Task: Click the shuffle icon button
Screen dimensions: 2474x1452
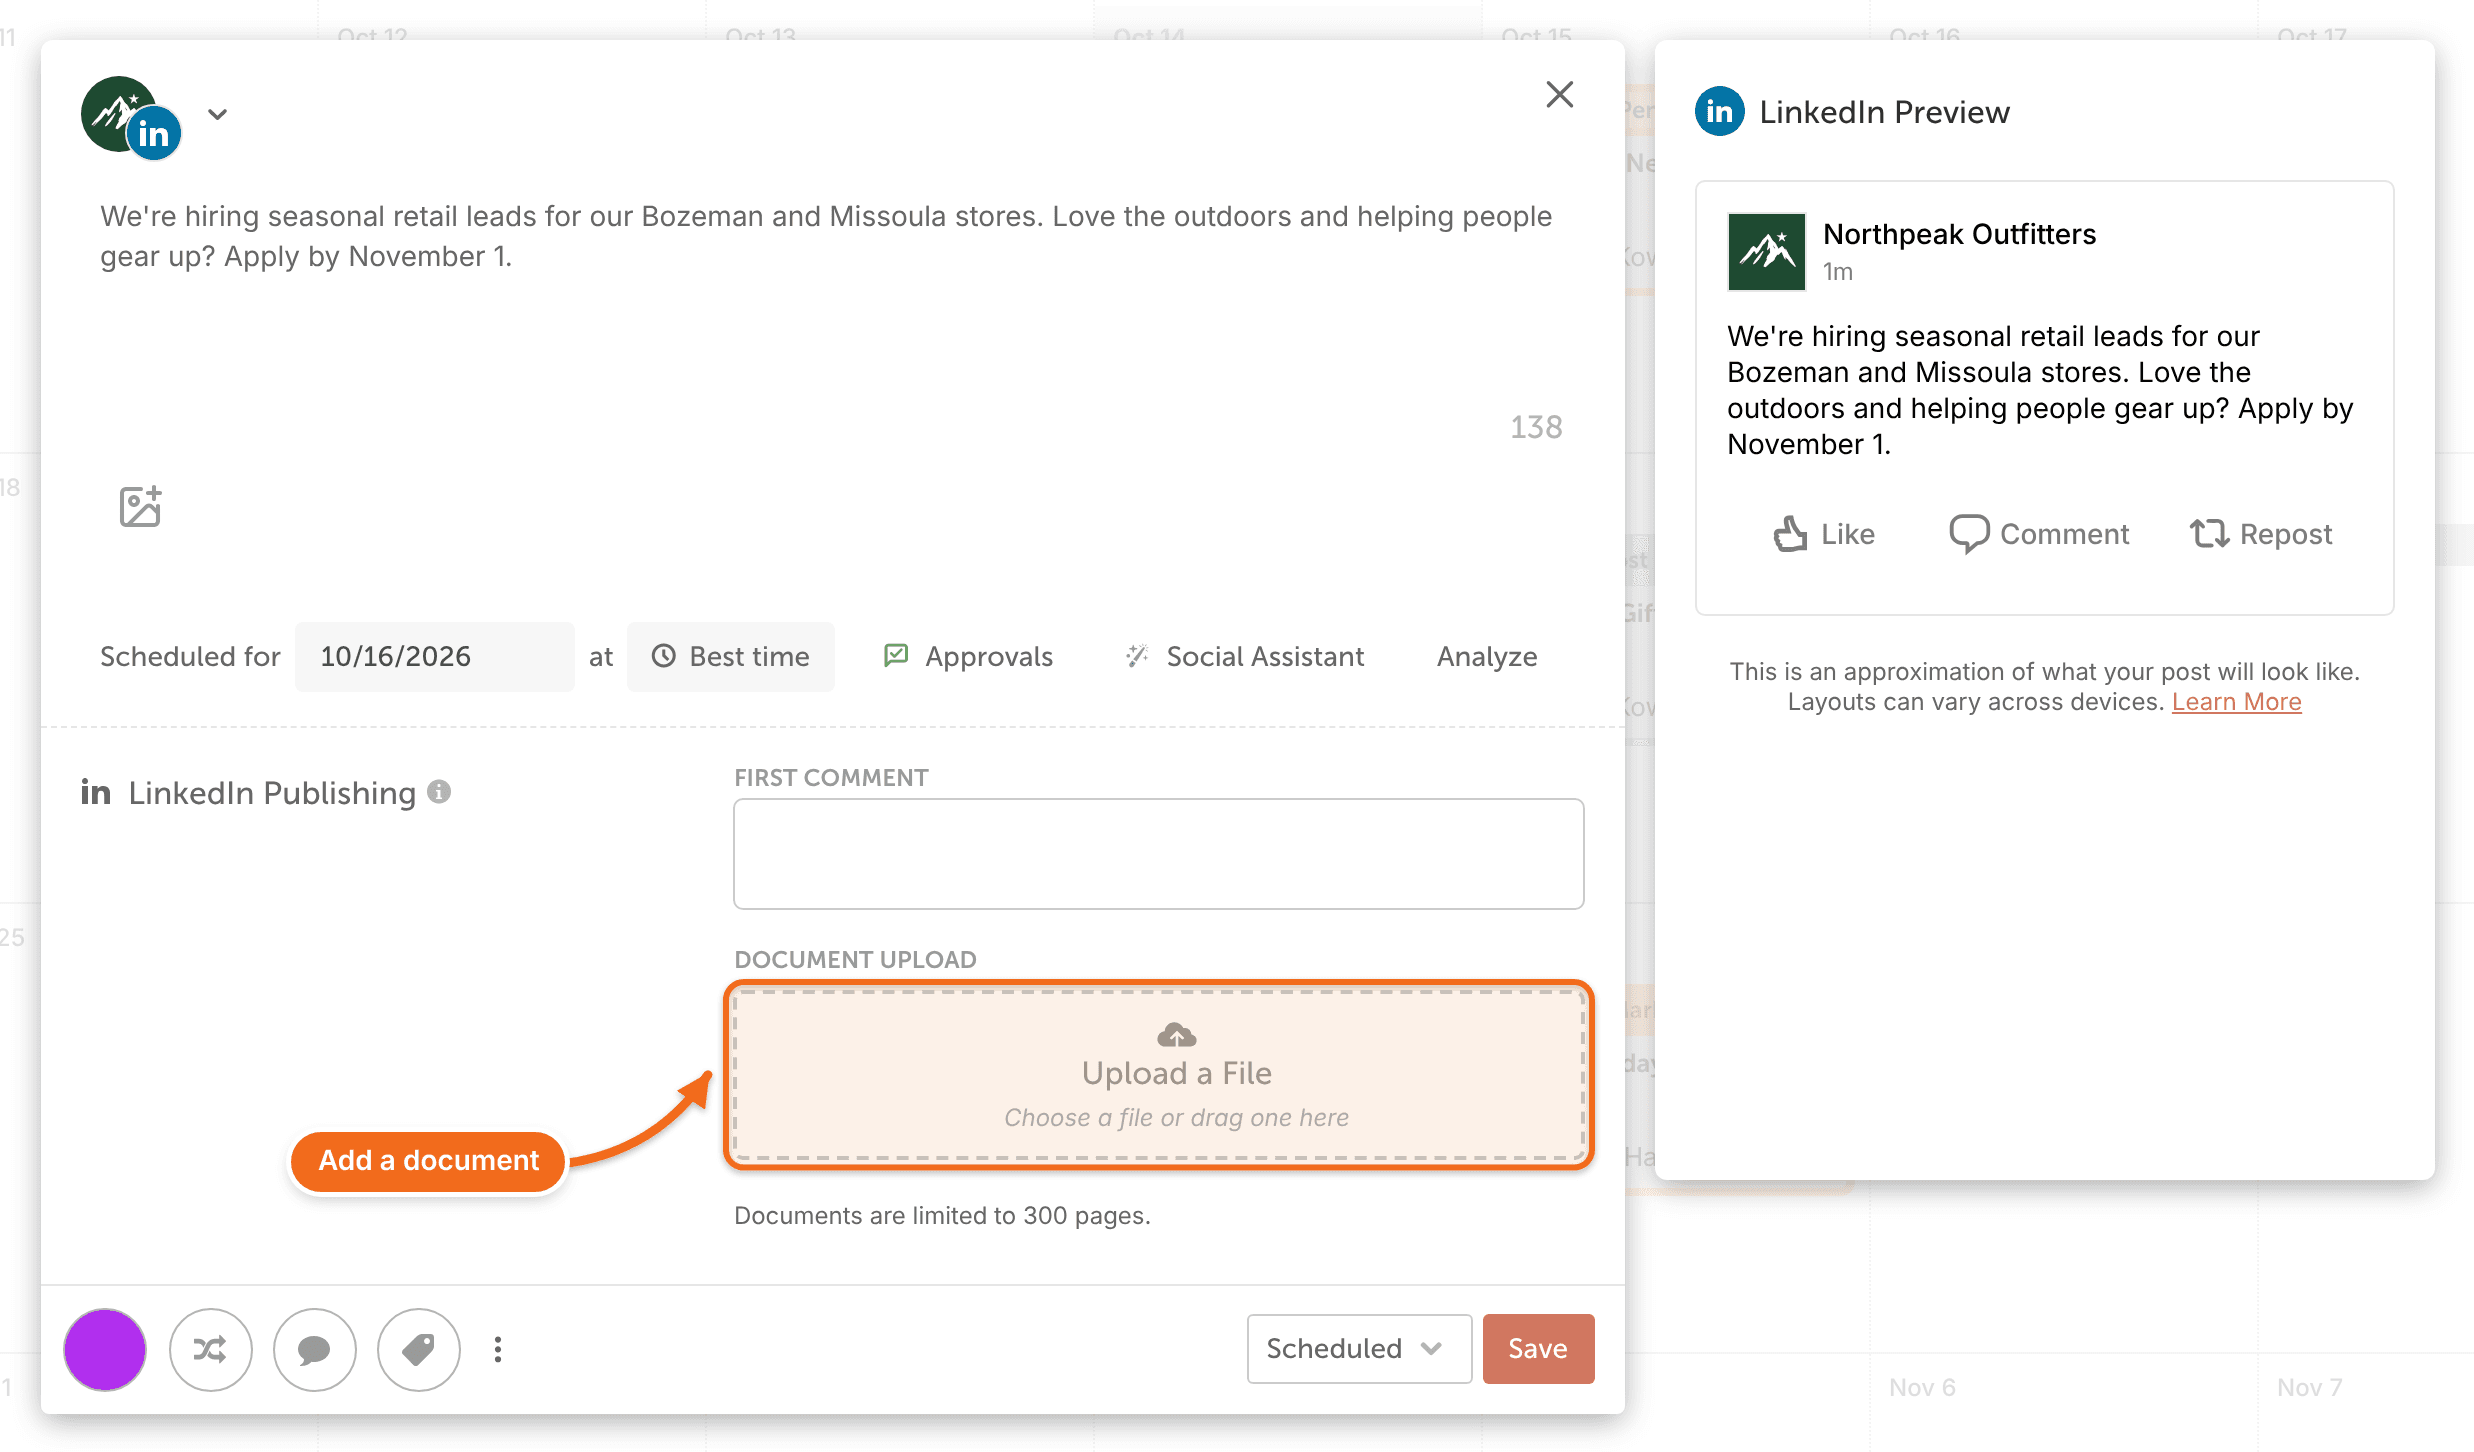Action: click(210, 1349)
